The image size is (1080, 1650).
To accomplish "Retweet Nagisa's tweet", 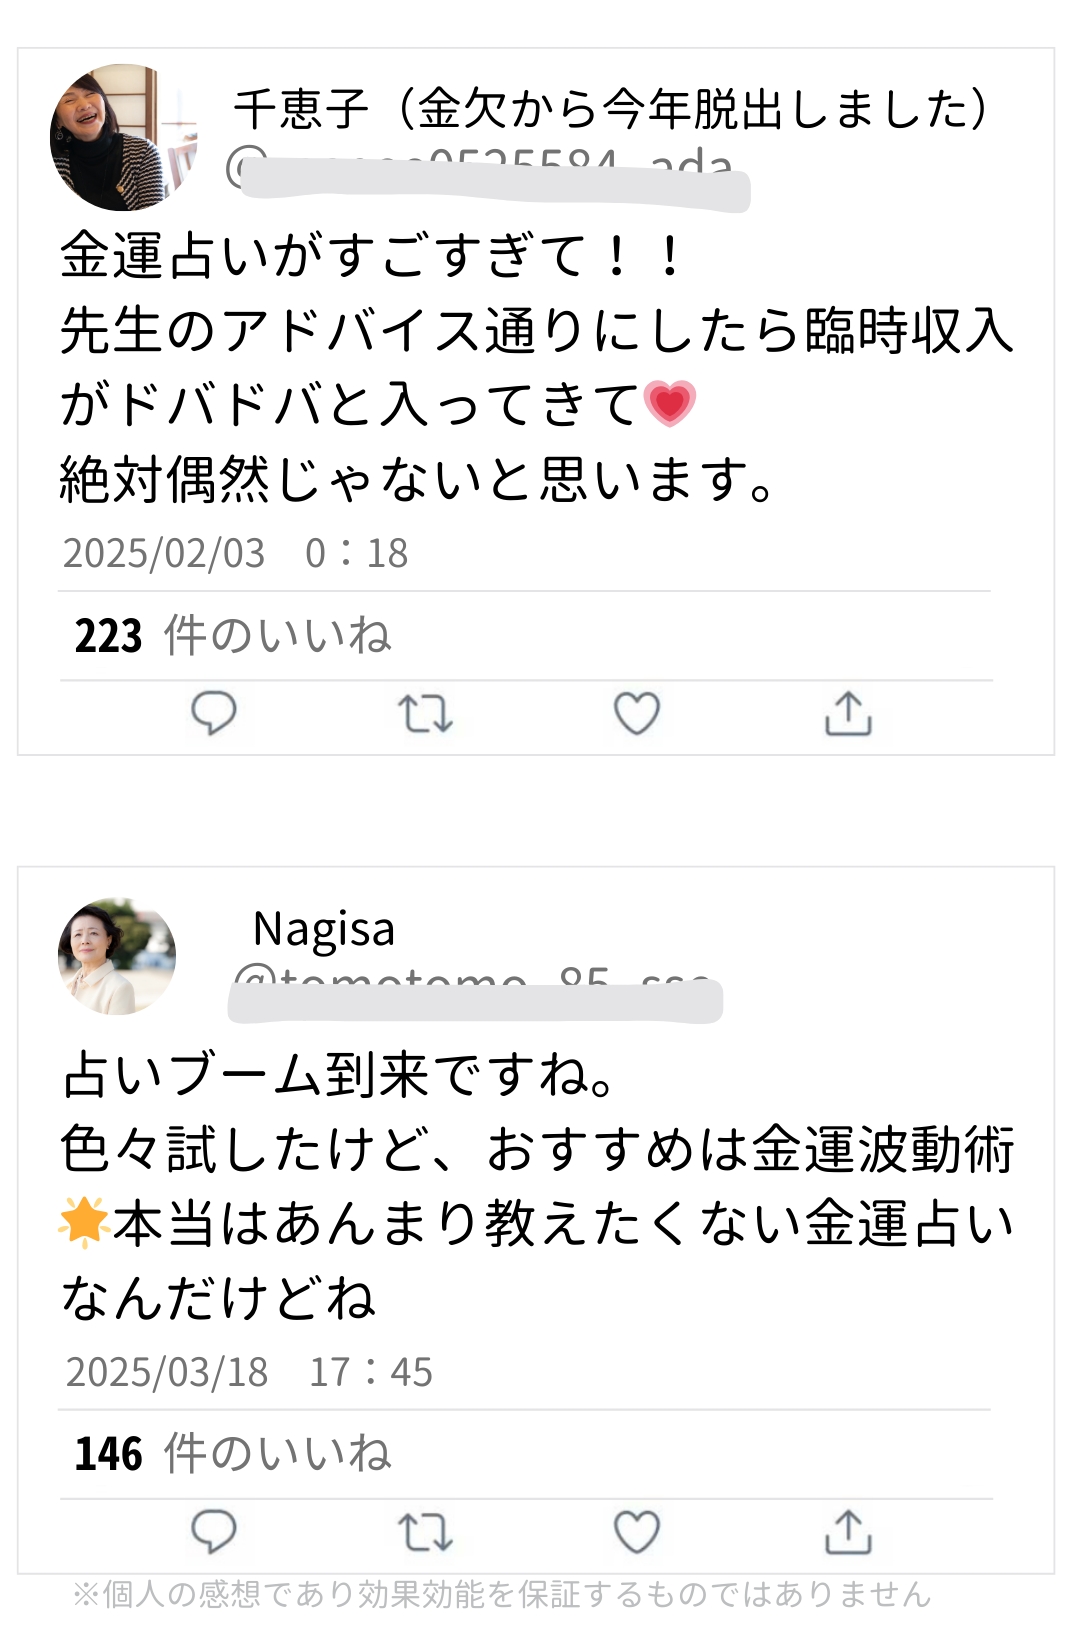I will point(425,1532).
